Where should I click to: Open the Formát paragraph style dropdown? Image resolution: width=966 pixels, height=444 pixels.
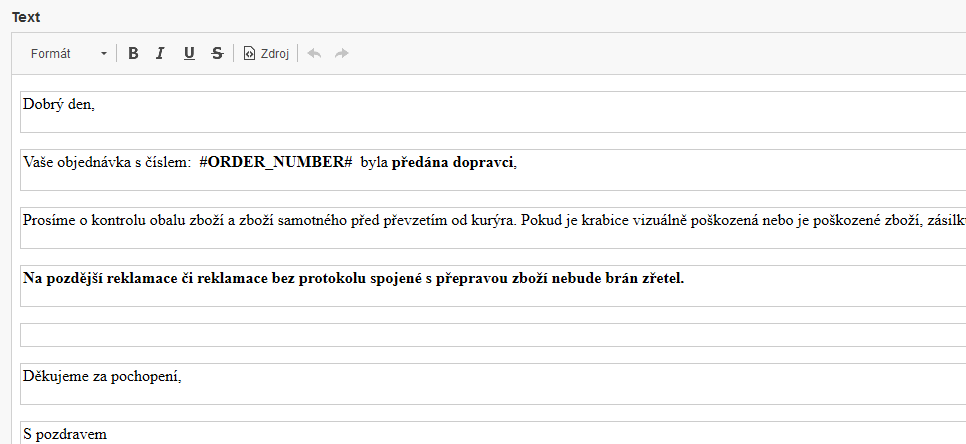pos(68,54)
